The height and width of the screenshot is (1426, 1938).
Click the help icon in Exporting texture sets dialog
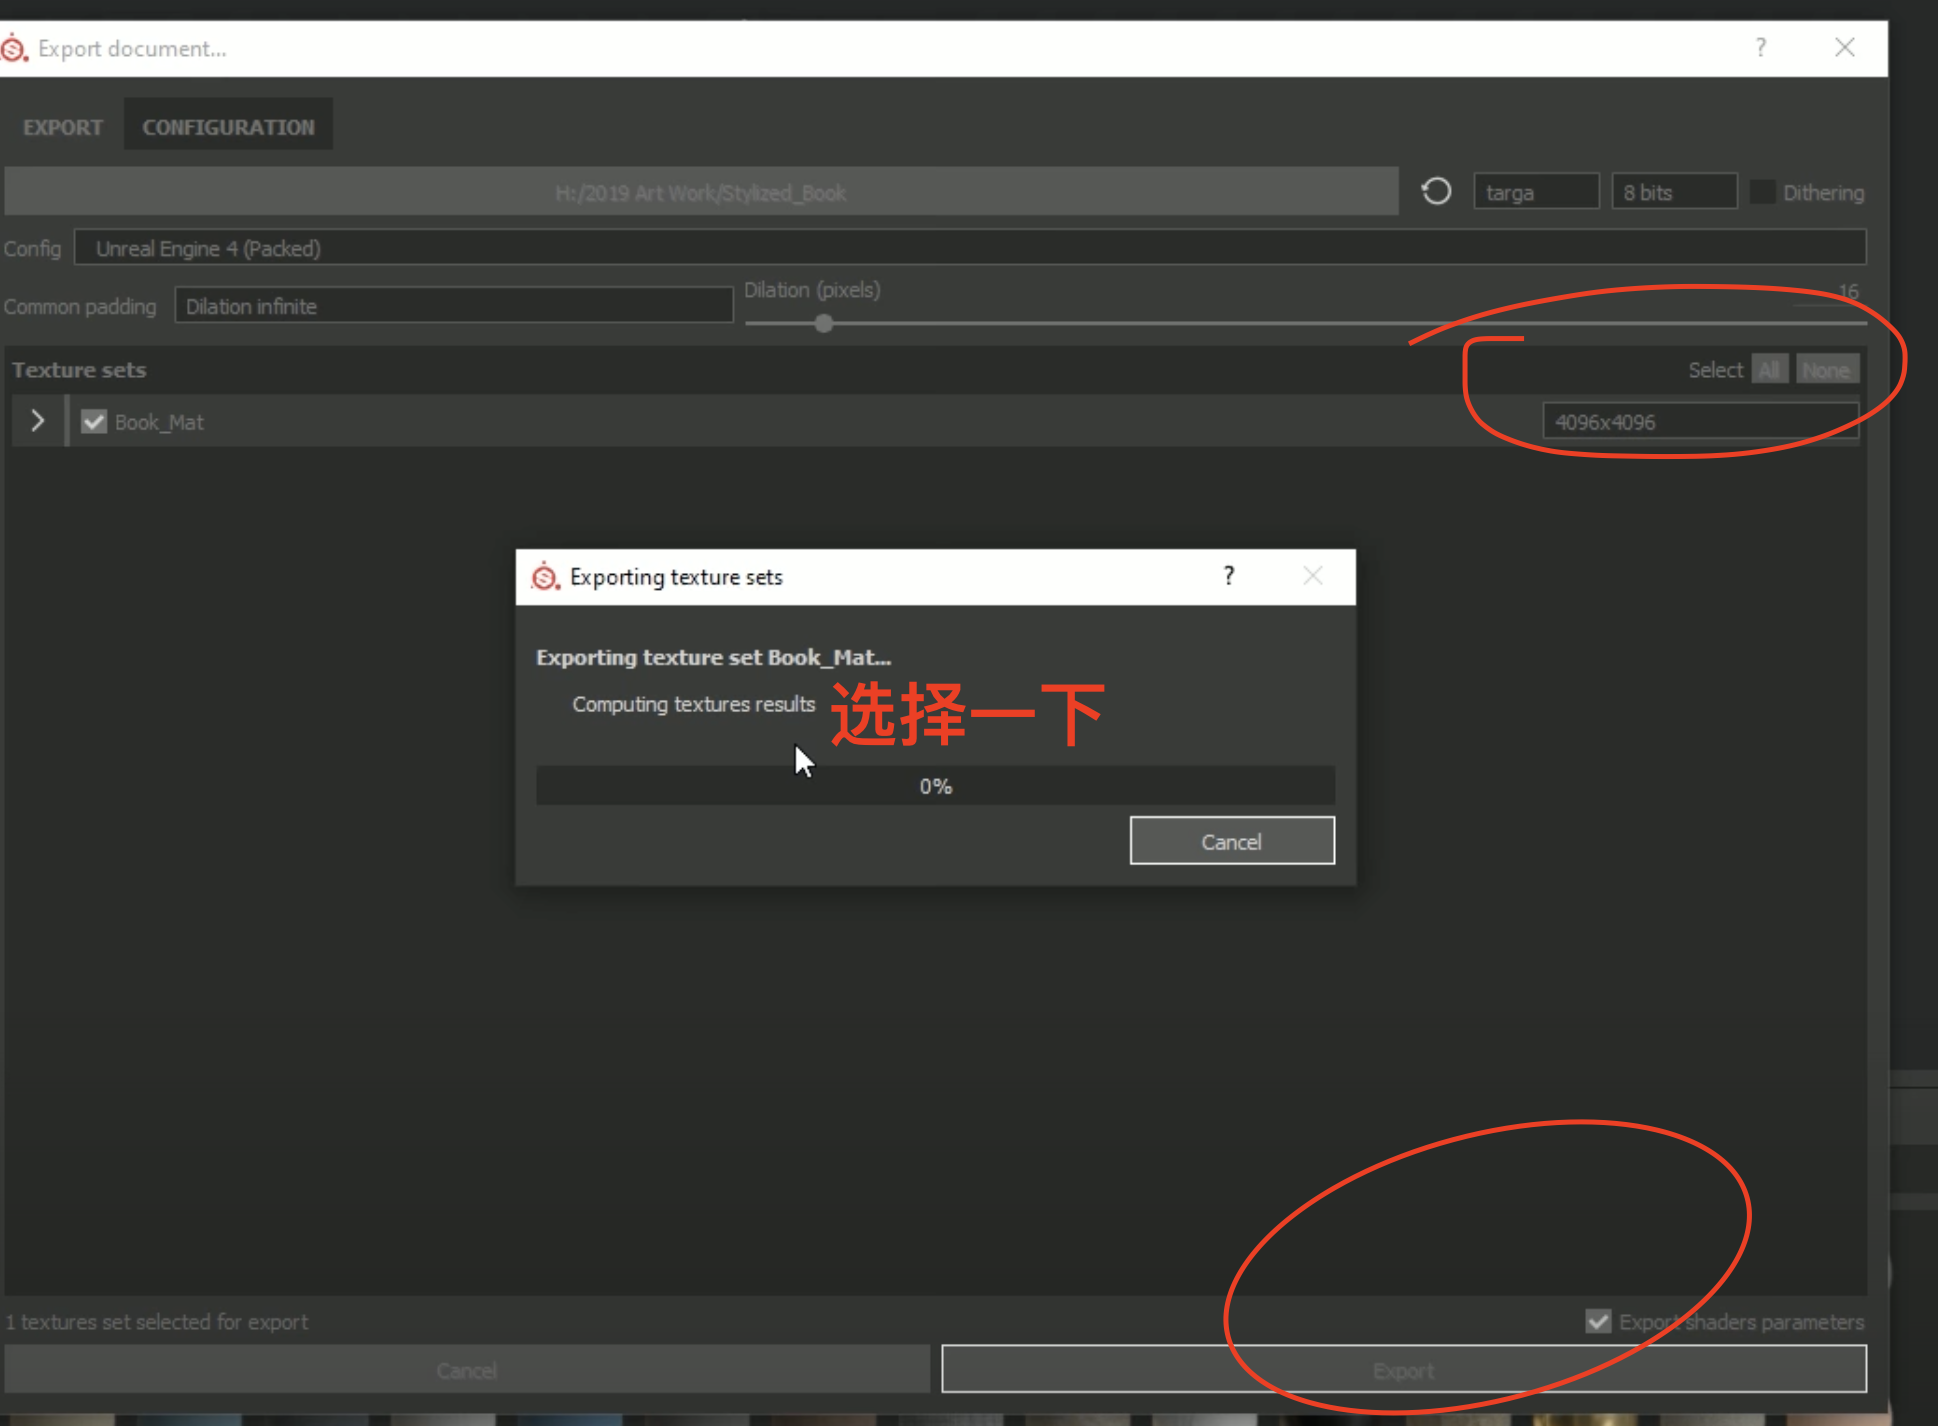pyautogui.click(x=1229, y=576)
